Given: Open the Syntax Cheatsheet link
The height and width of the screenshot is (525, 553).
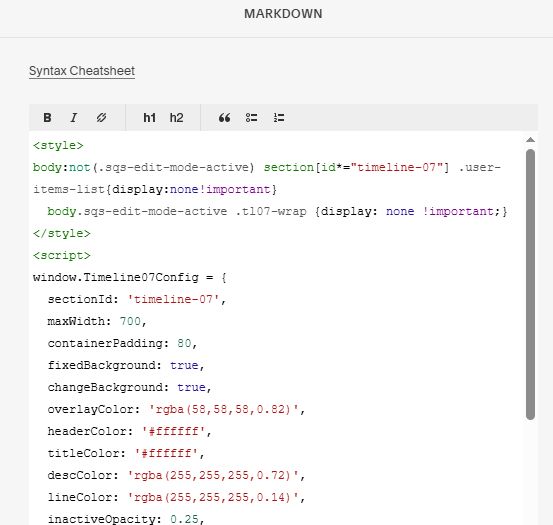Looking at the screenshot, I should (82, 71).
